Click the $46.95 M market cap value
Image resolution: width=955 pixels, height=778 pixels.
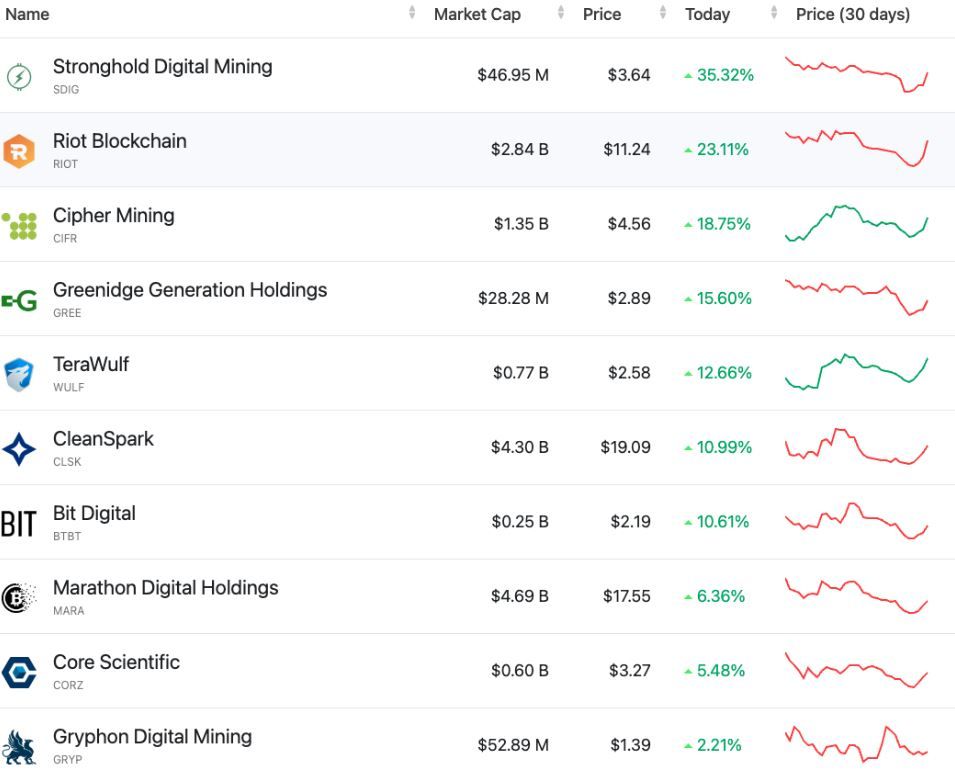coord(513,75)
